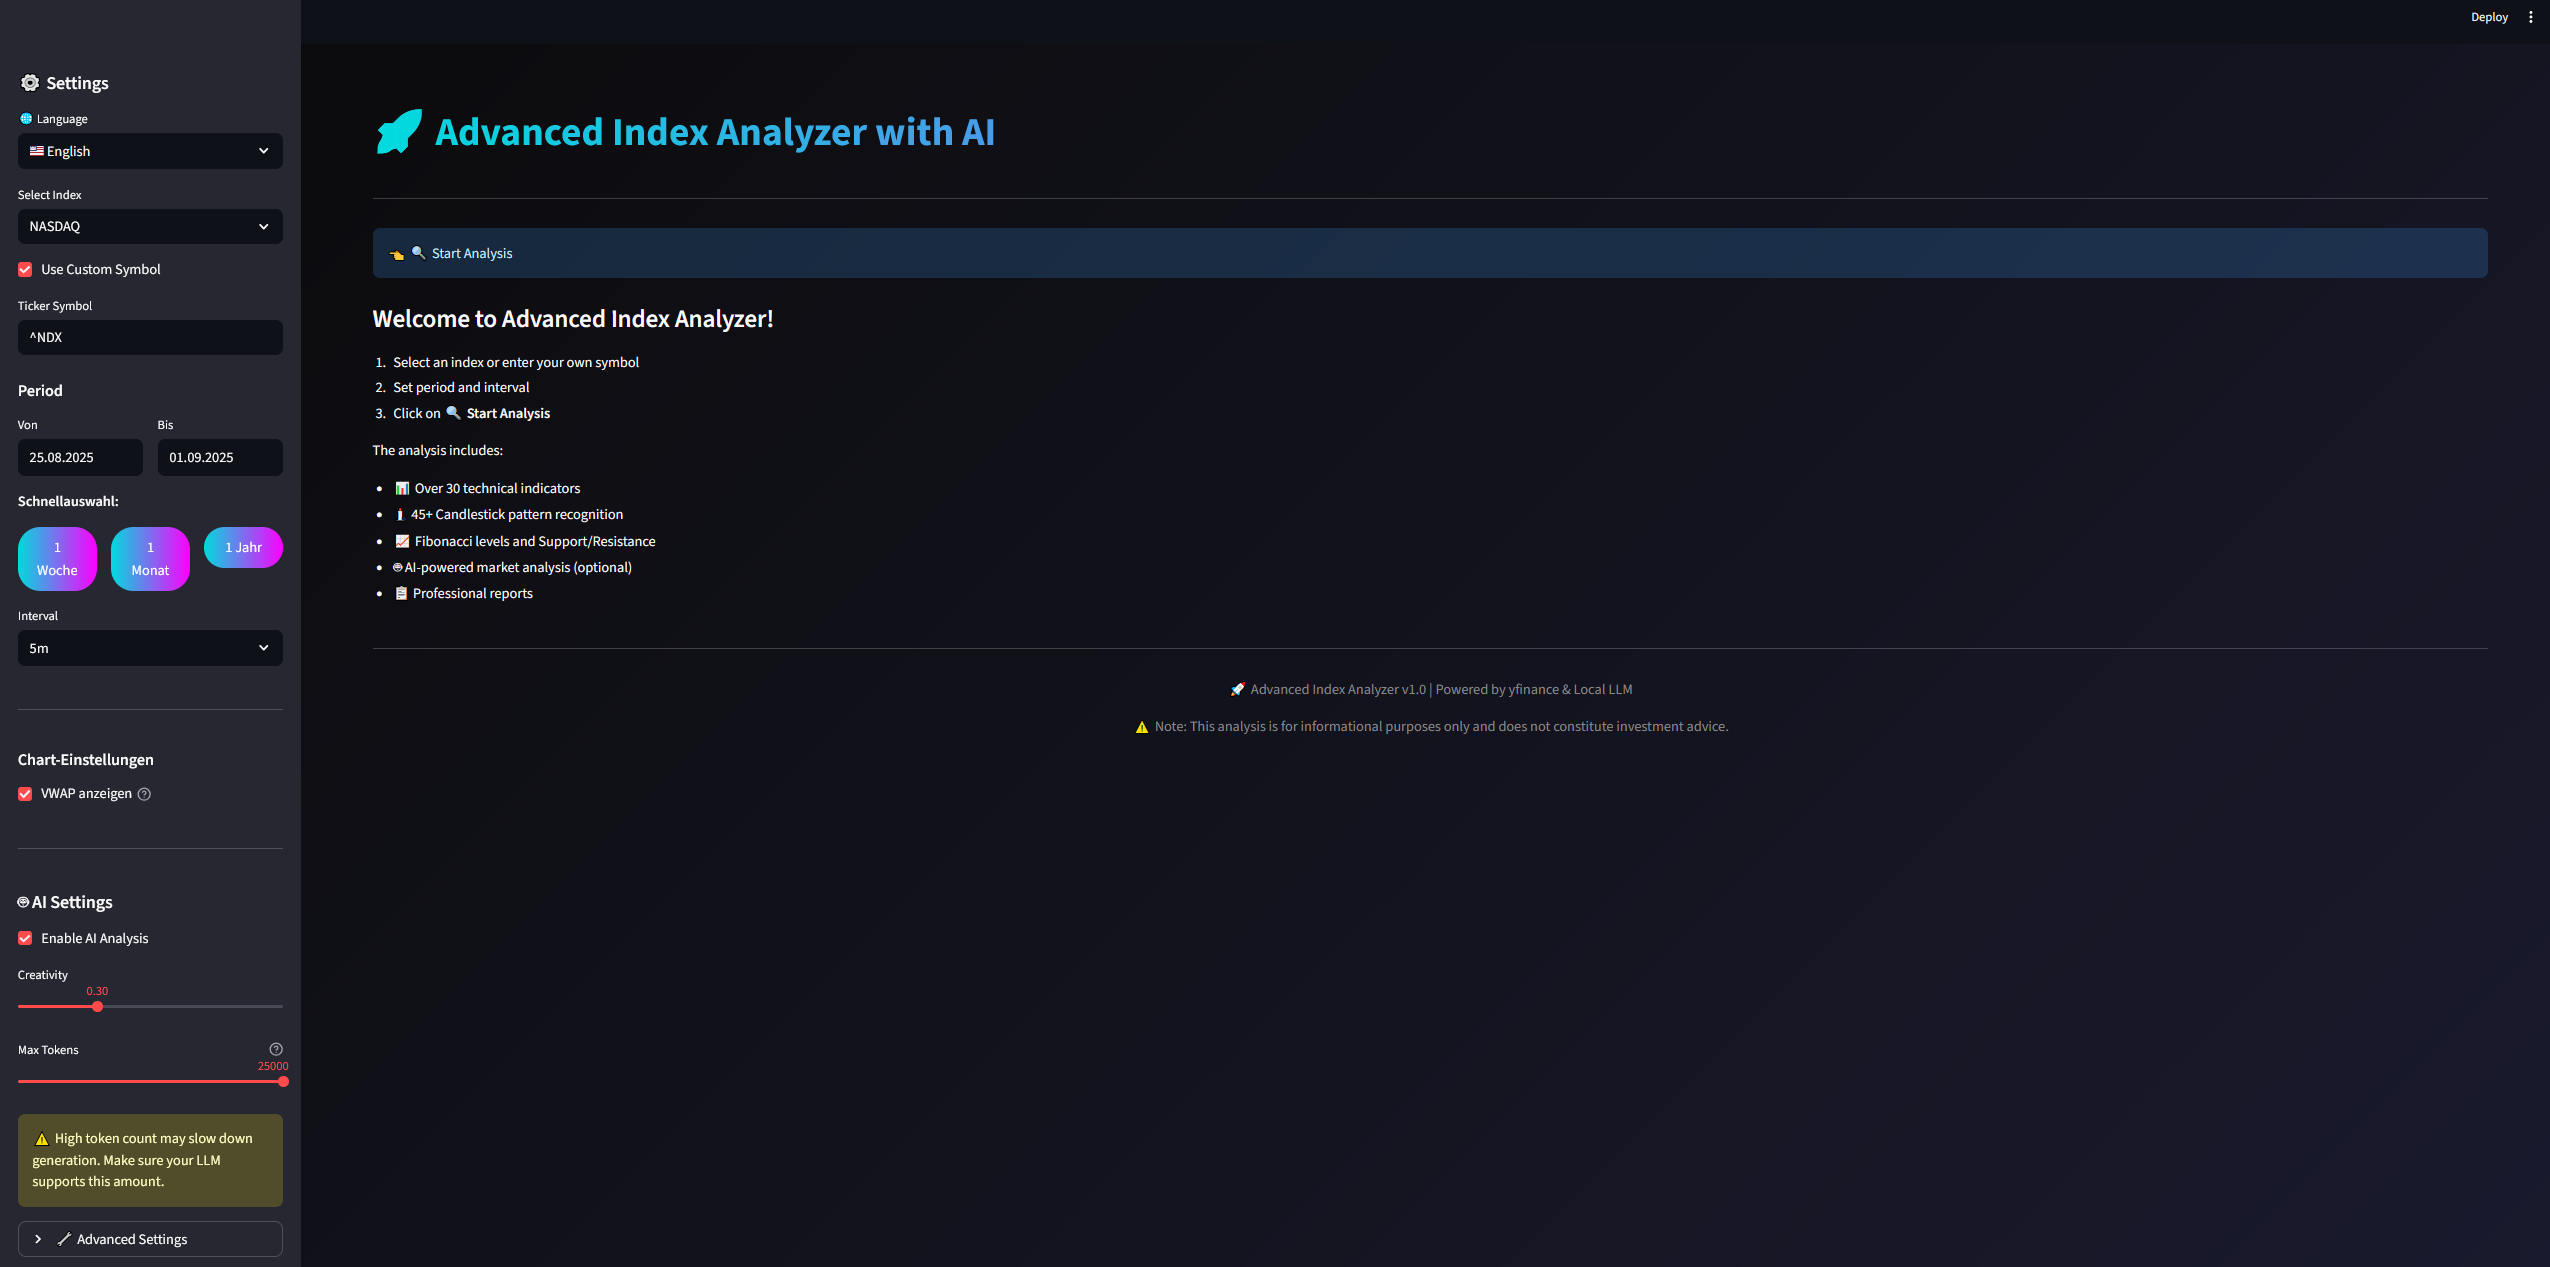Uncheck Use Custom Symbol checkbox
2550x1267 pixels.
(25, 270)
